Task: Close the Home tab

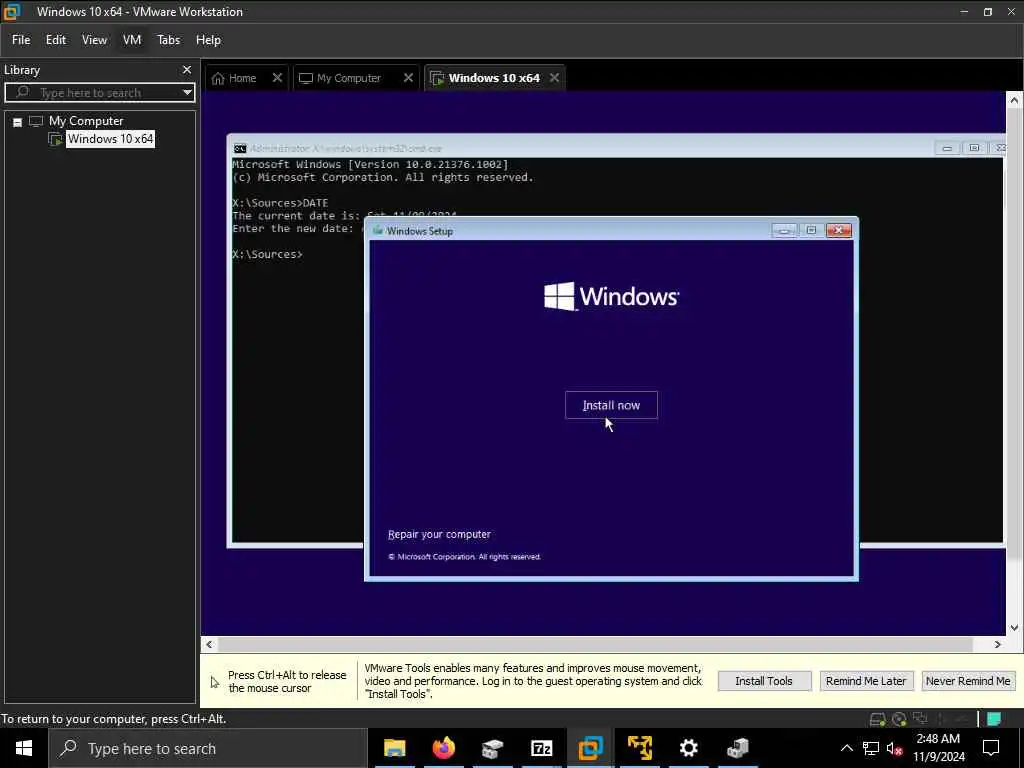Action: pos(277,78)
